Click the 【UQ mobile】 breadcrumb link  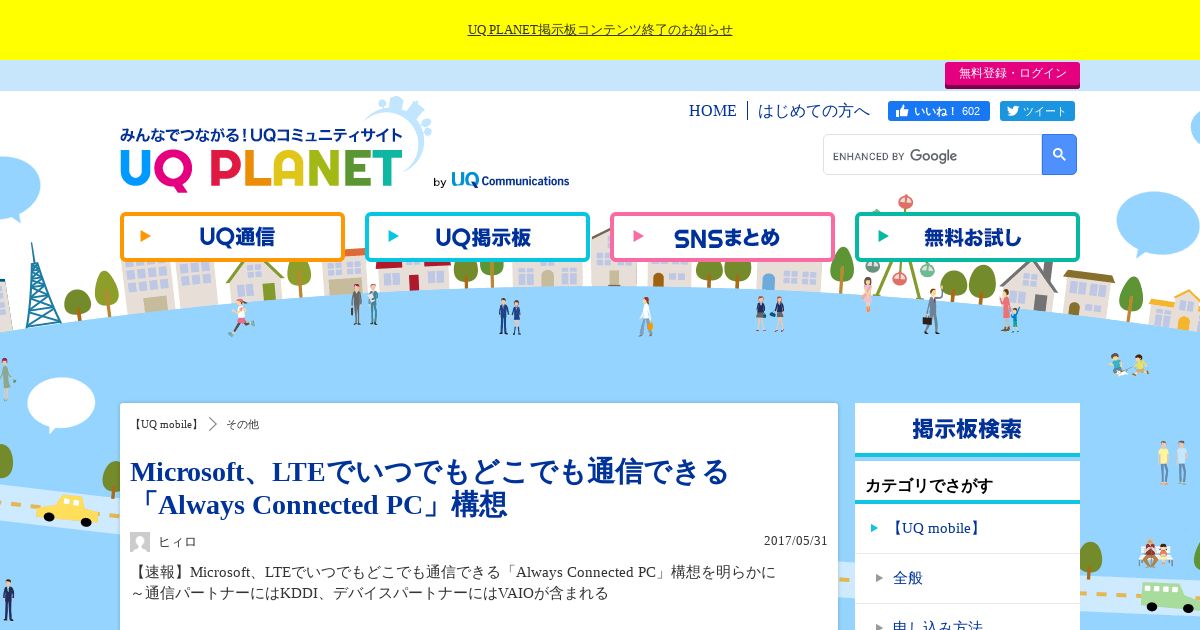(x=166, y=424)
